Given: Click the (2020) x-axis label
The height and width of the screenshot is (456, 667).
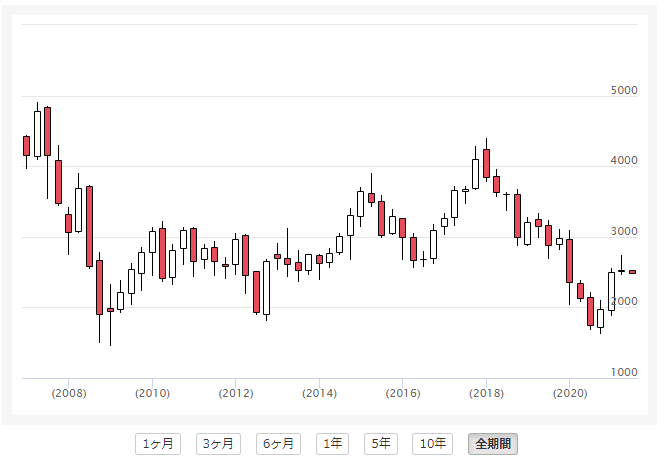Looking at the screenshot, I should (569, 393).
